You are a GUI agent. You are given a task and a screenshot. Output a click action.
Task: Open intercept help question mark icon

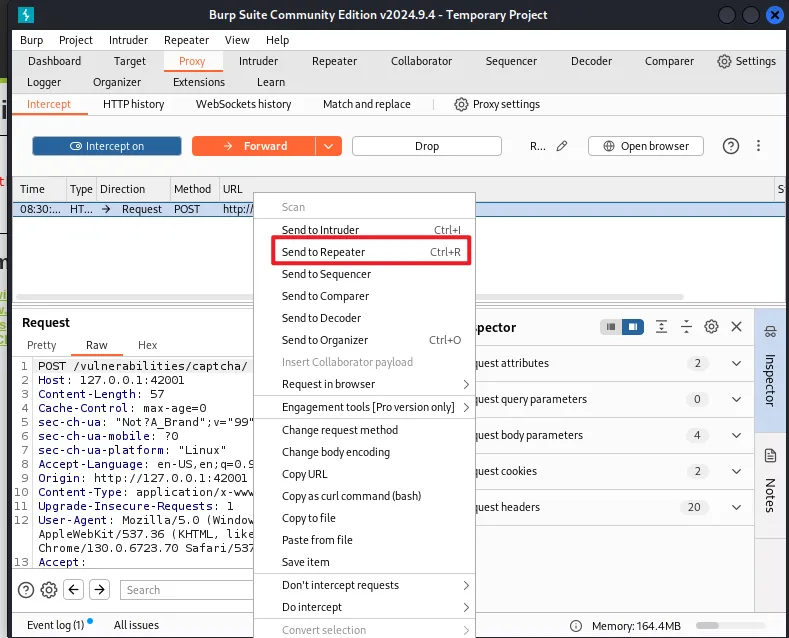731,146
